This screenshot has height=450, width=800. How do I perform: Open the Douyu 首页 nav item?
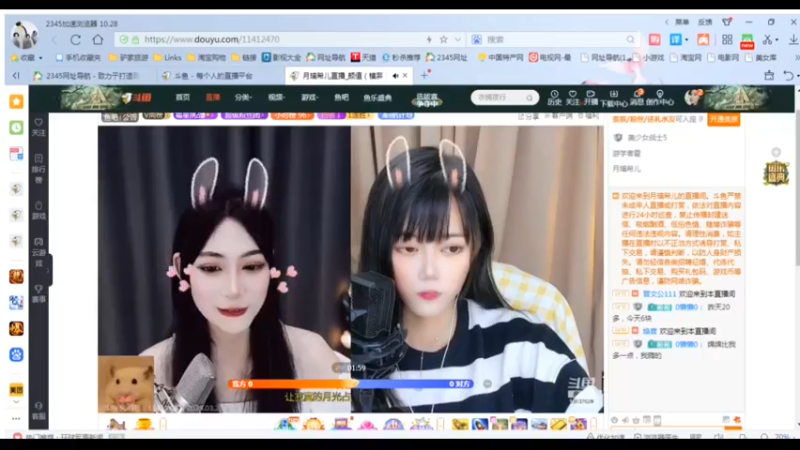coord(183,97)
